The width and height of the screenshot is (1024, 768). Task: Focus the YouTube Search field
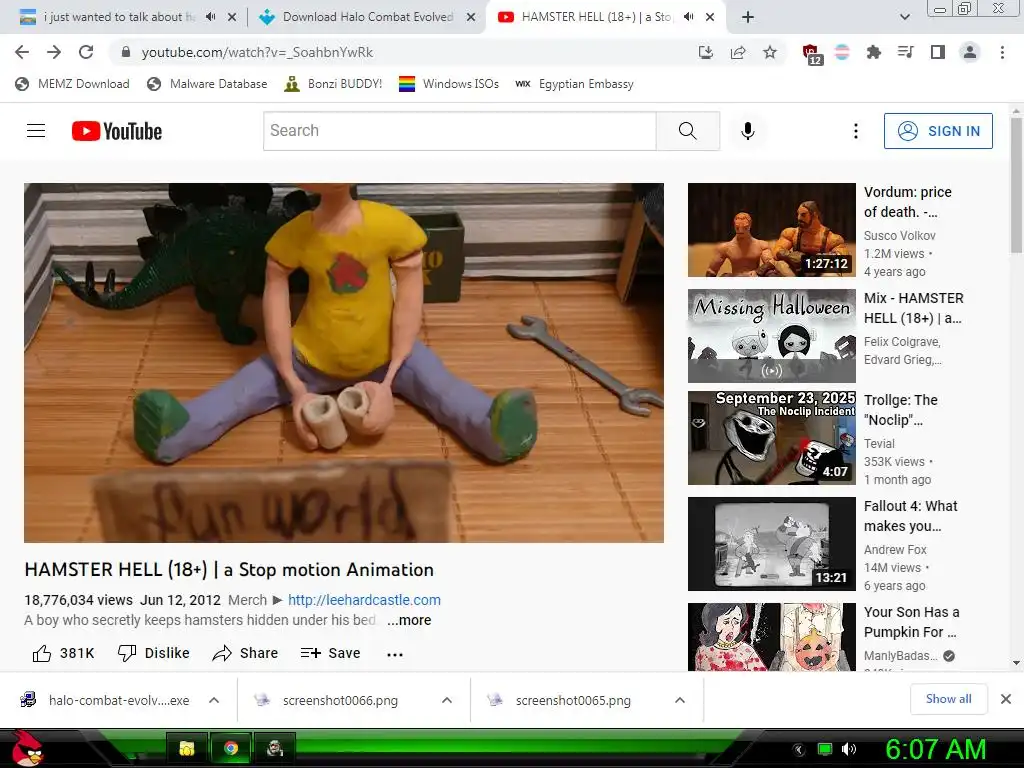(460, 131)
